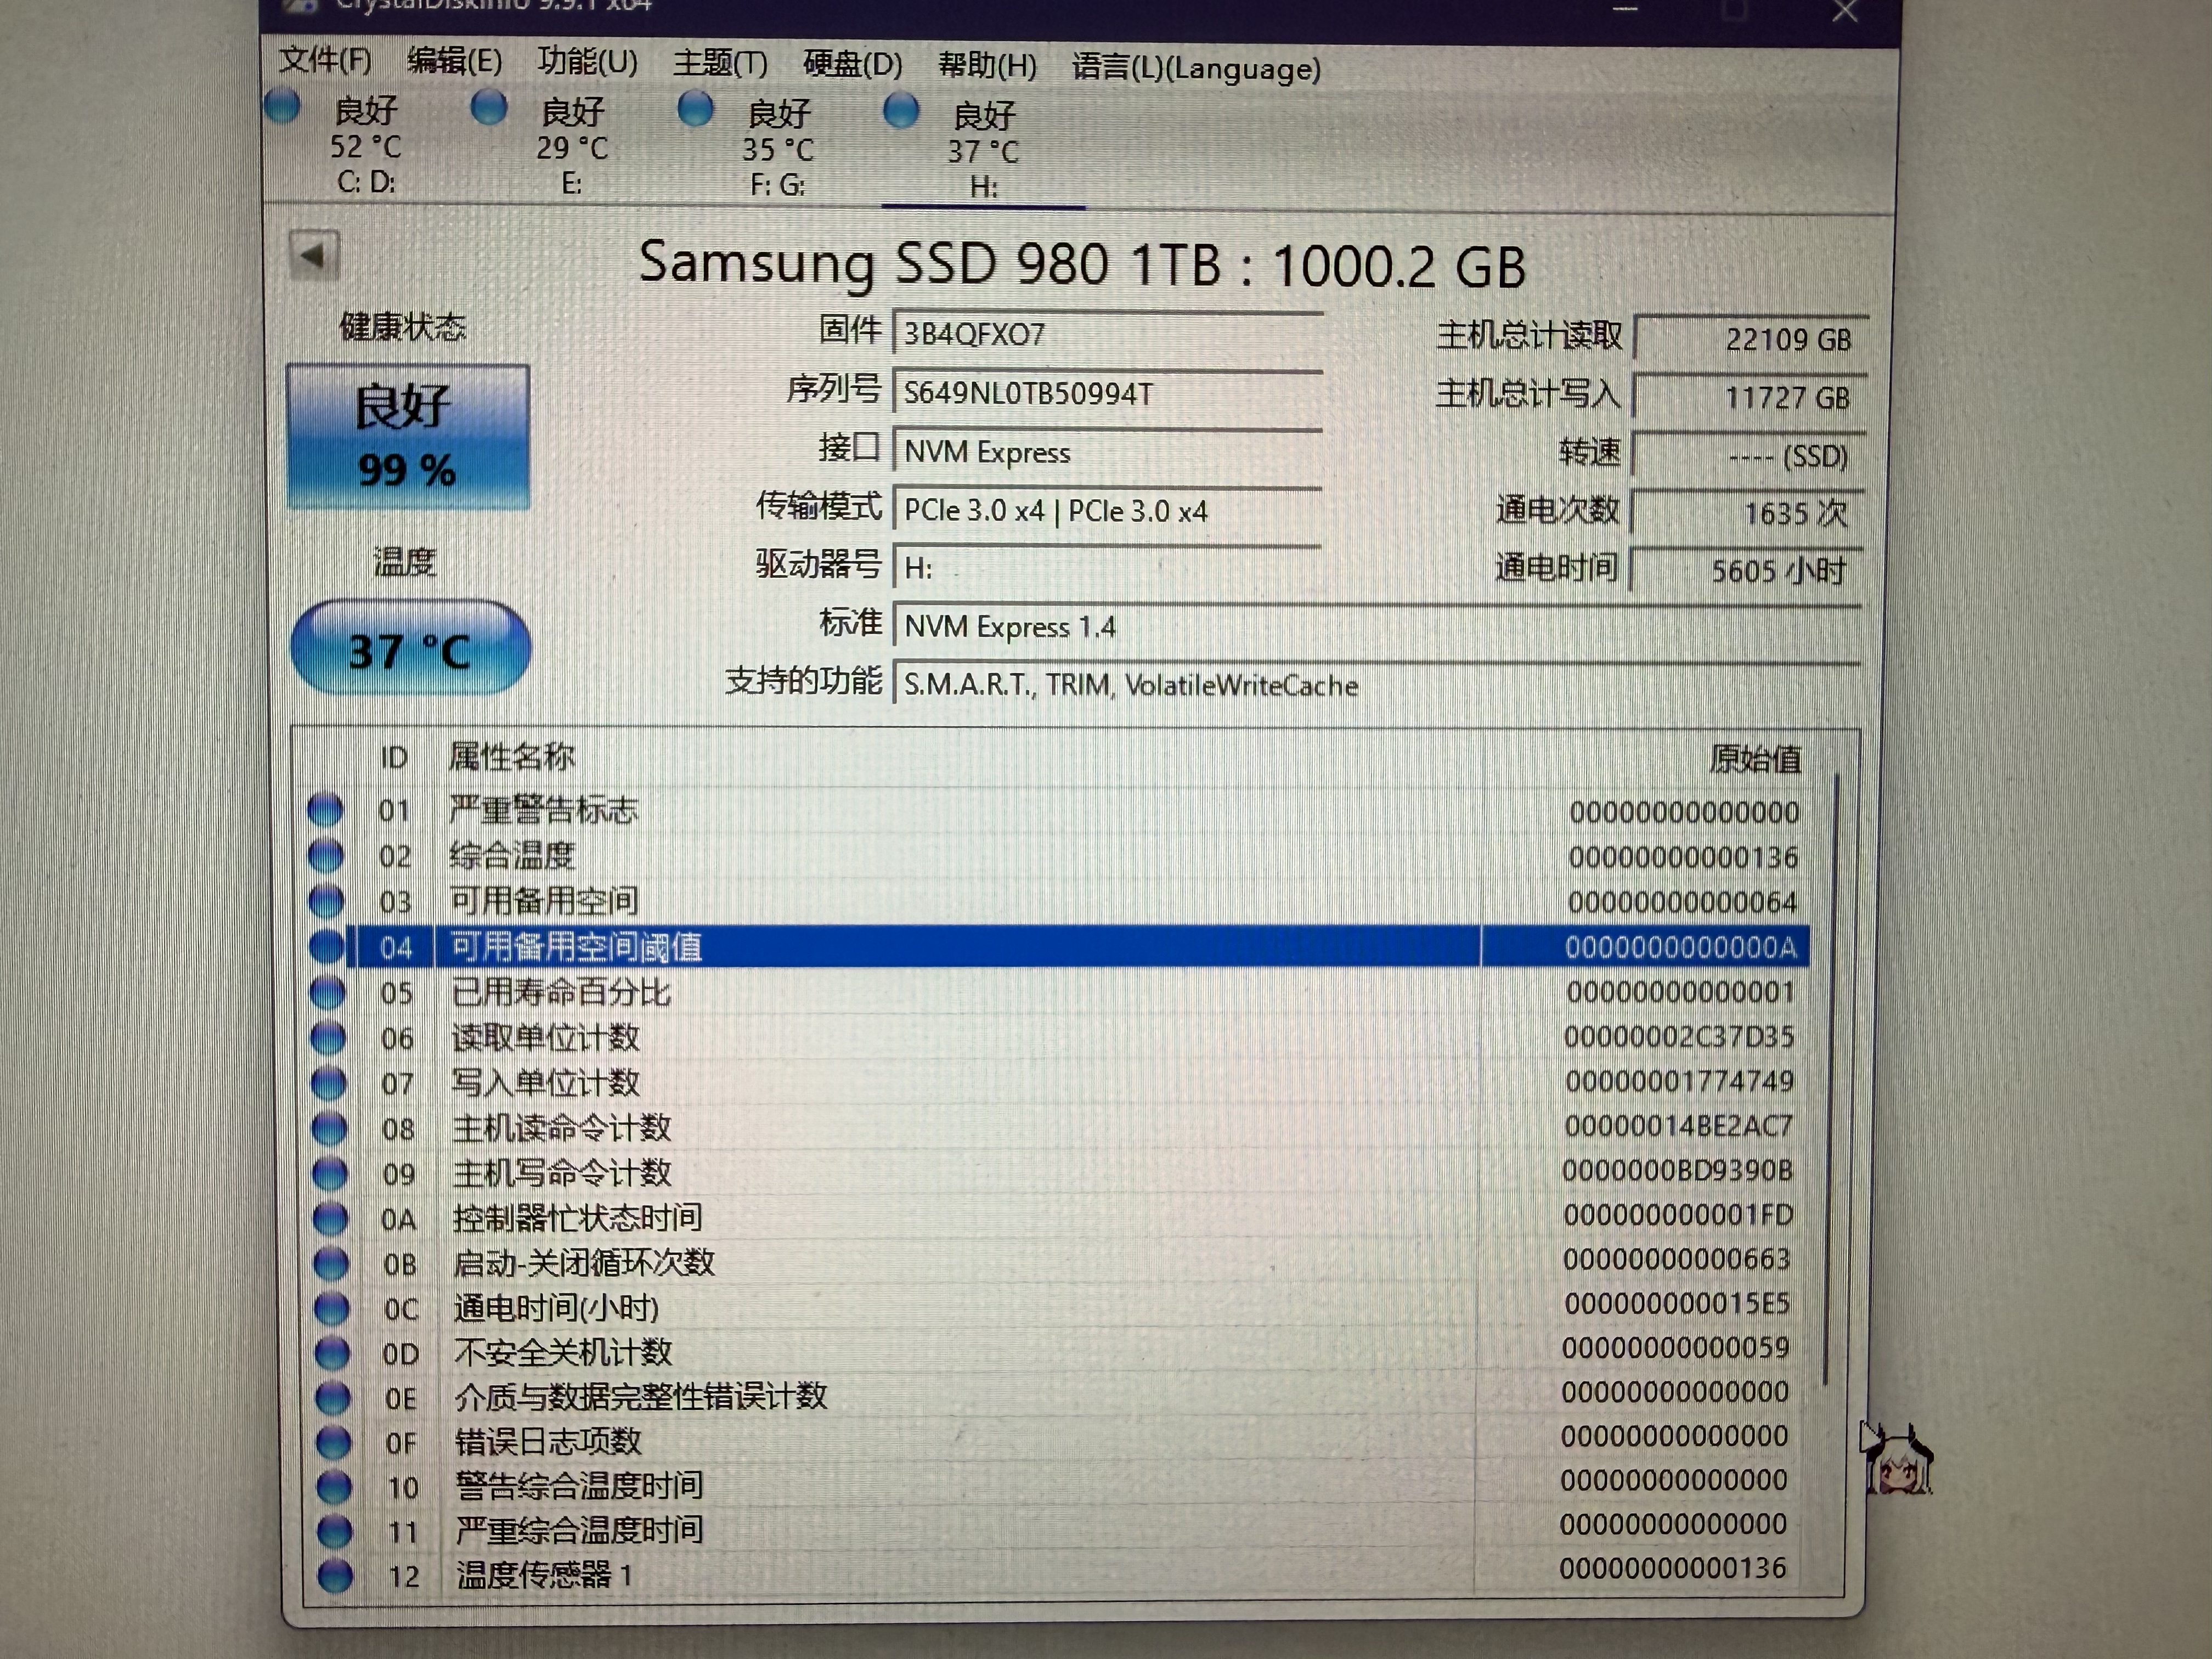The height and width of the screenshot is (1659, 2212).
Task: Click the drive letter field H:
Action: point(1107,568)
